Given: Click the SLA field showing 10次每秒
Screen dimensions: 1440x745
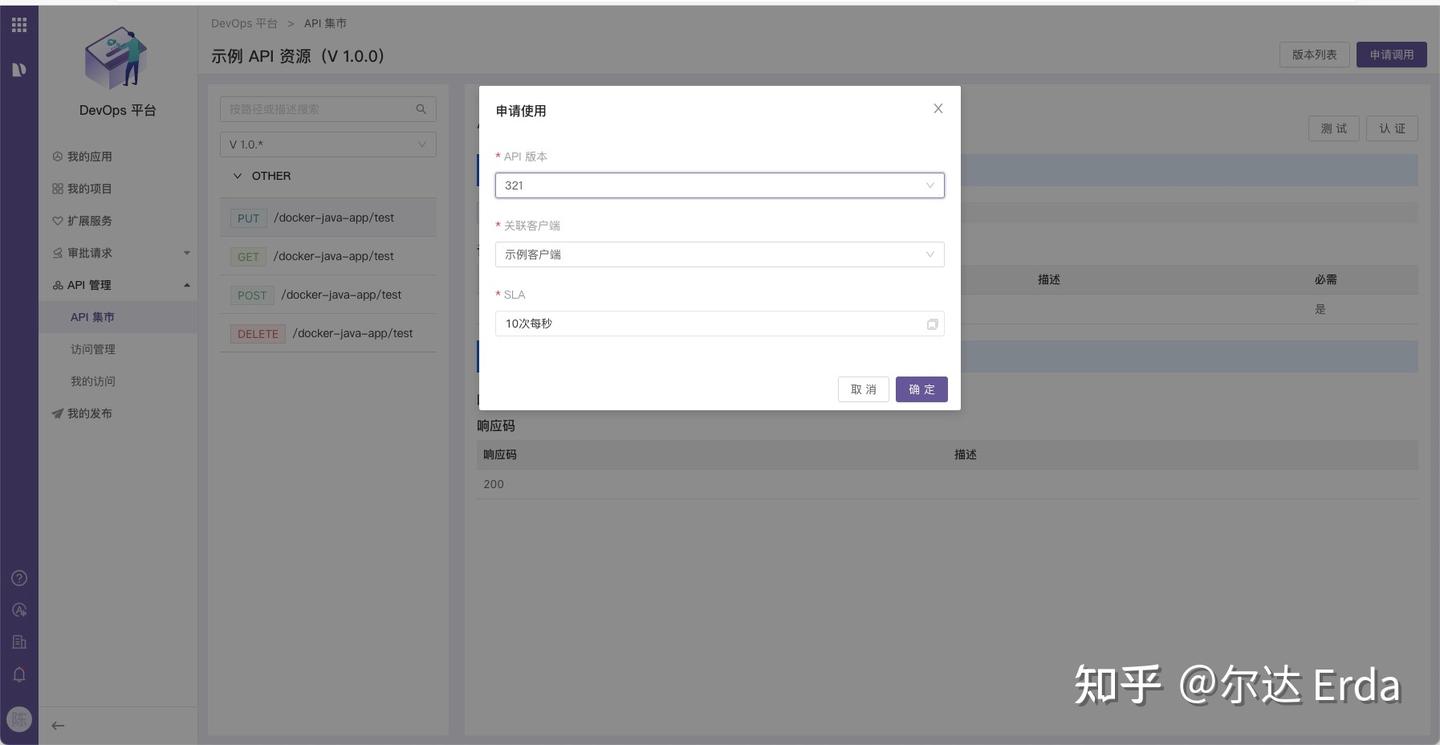Looking at the screenshot, I should 719,323.
